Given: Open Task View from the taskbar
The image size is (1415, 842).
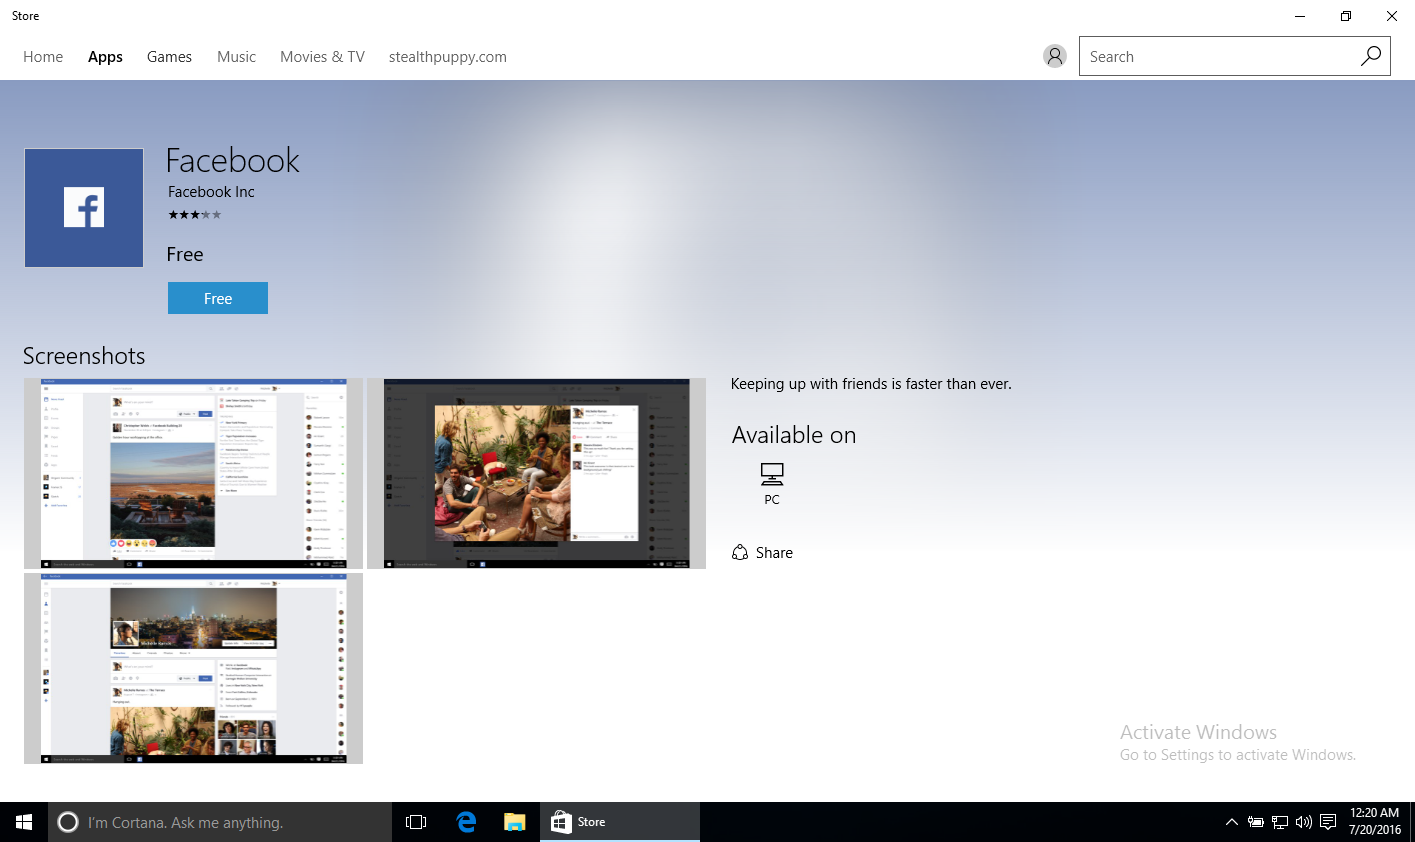Looking at the screenshot, I should click(416, 822).
